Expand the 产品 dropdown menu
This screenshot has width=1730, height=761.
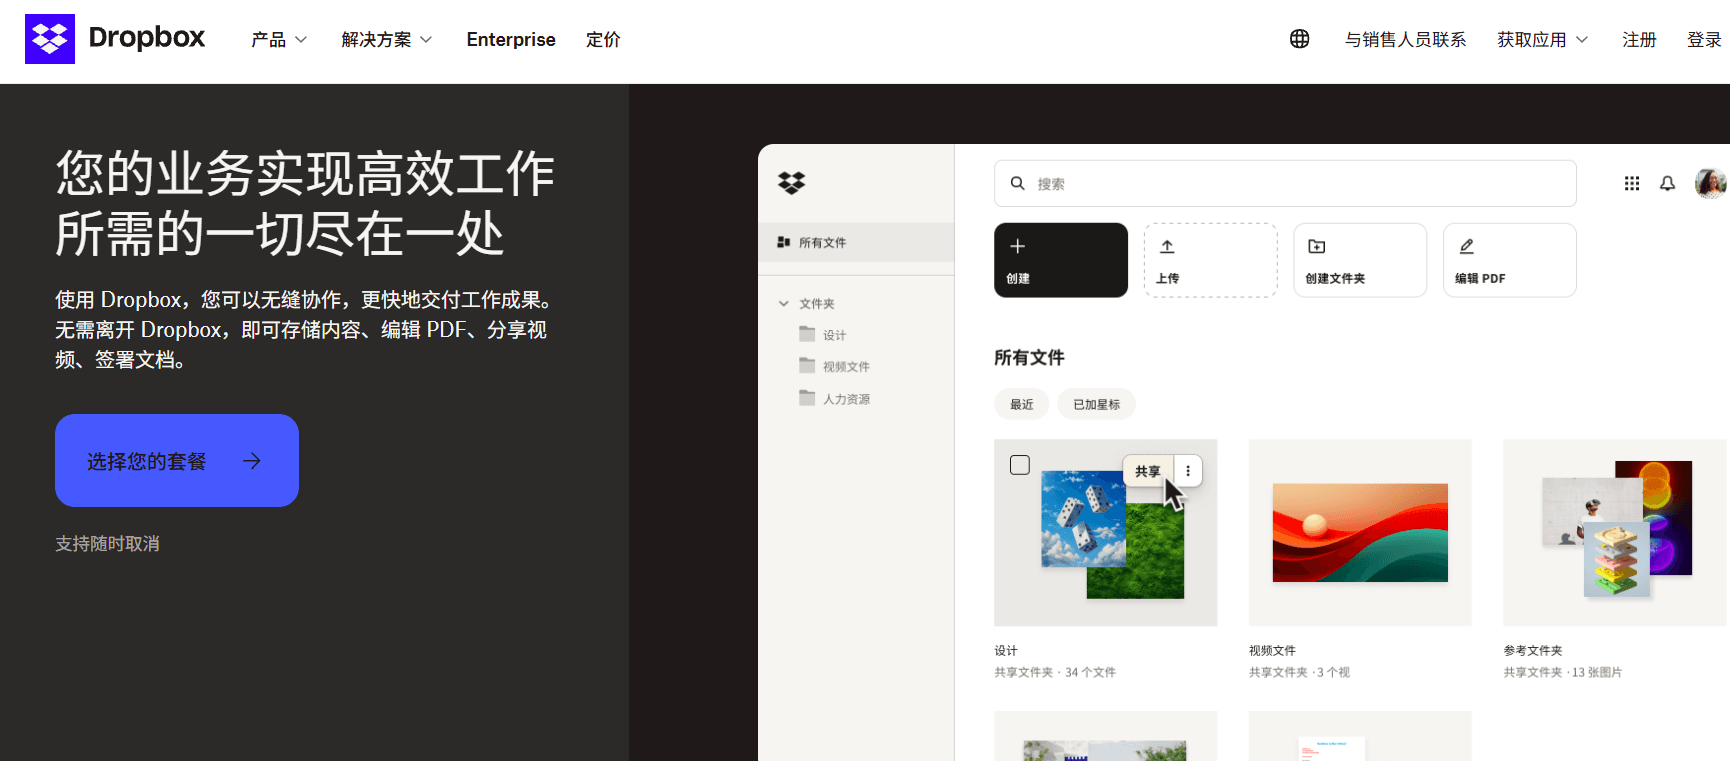(279, 39)
